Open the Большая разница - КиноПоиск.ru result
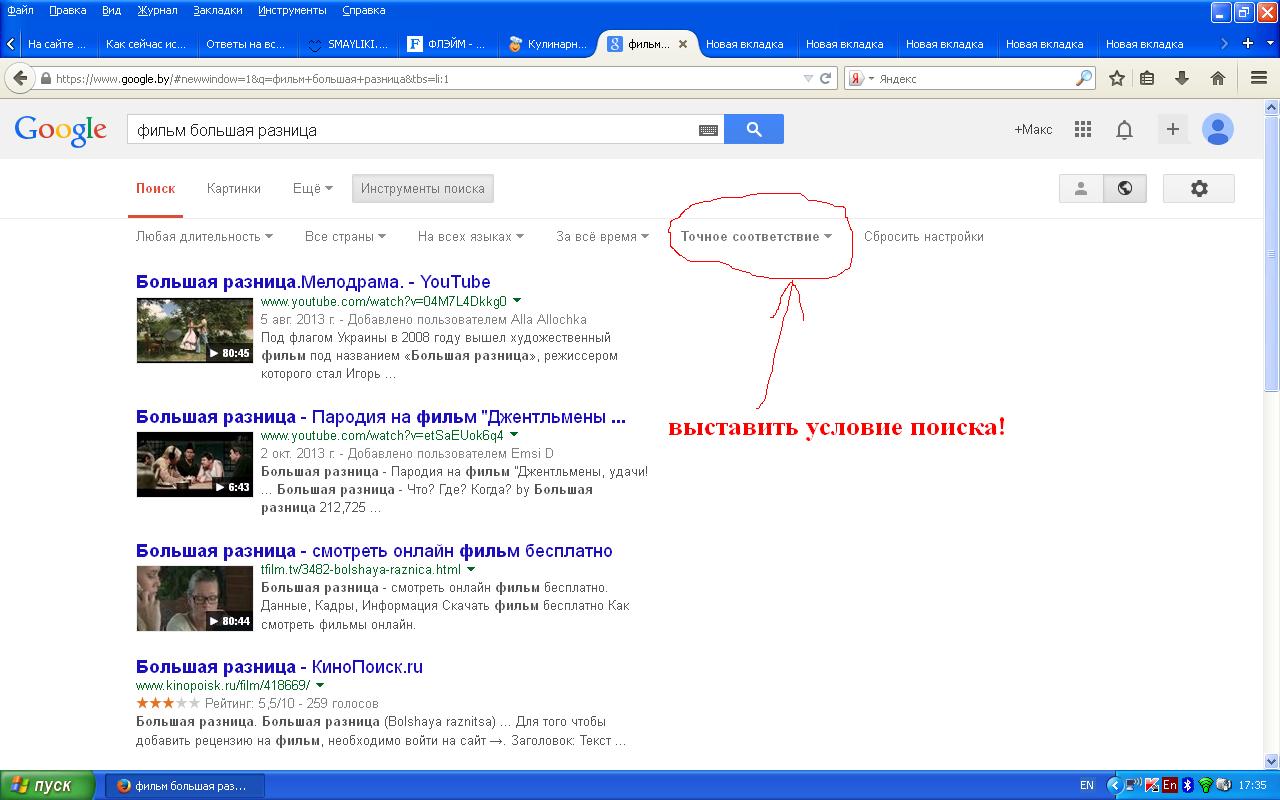This screenshot has width=1280, height=800. pos(279,667)
